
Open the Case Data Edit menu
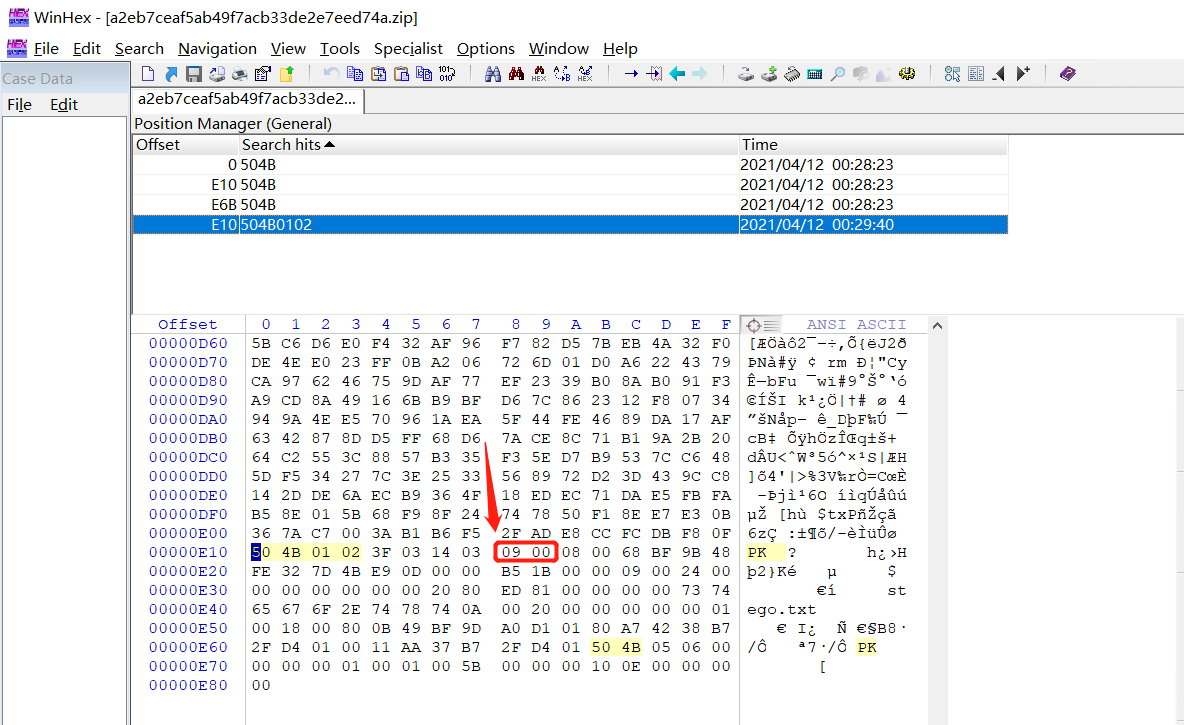pos(65,104)
